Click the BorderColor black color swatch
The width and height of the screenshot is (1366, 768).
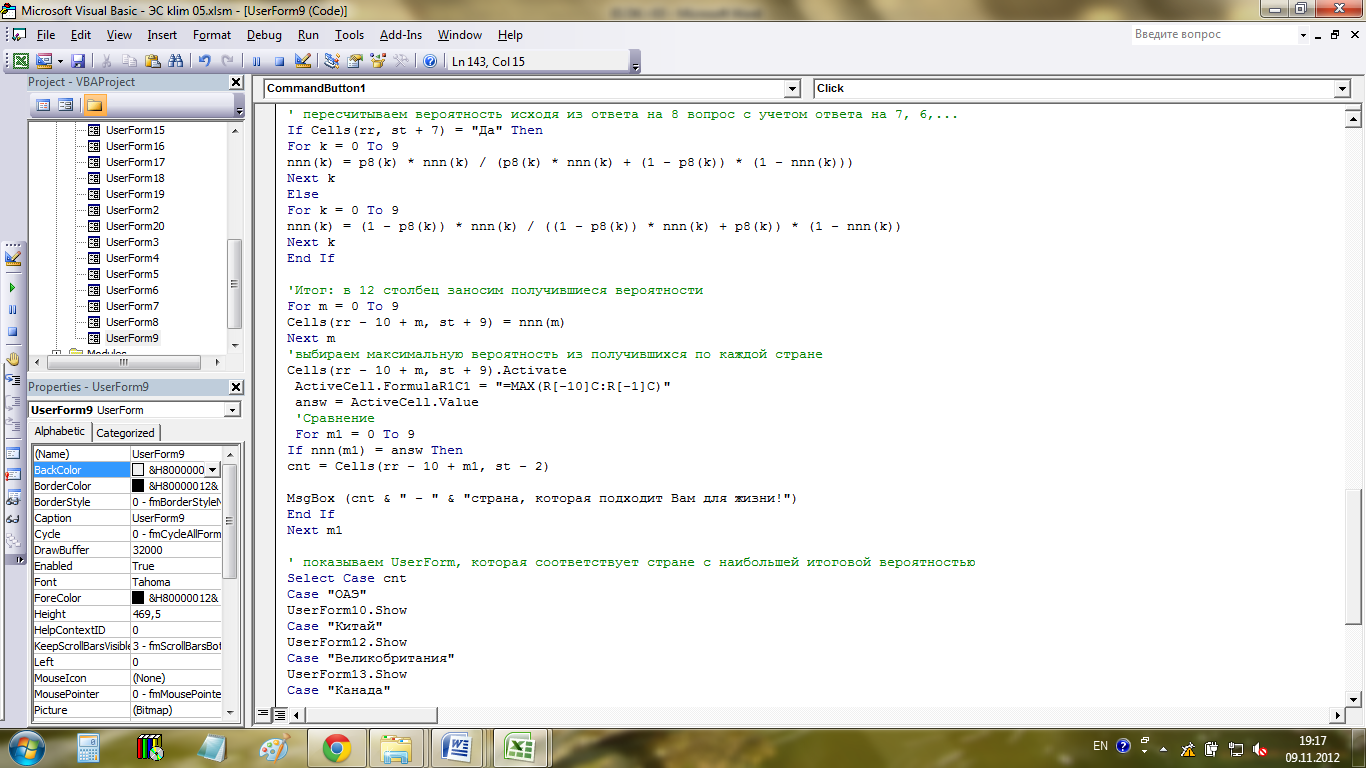(x=138, y=486)
